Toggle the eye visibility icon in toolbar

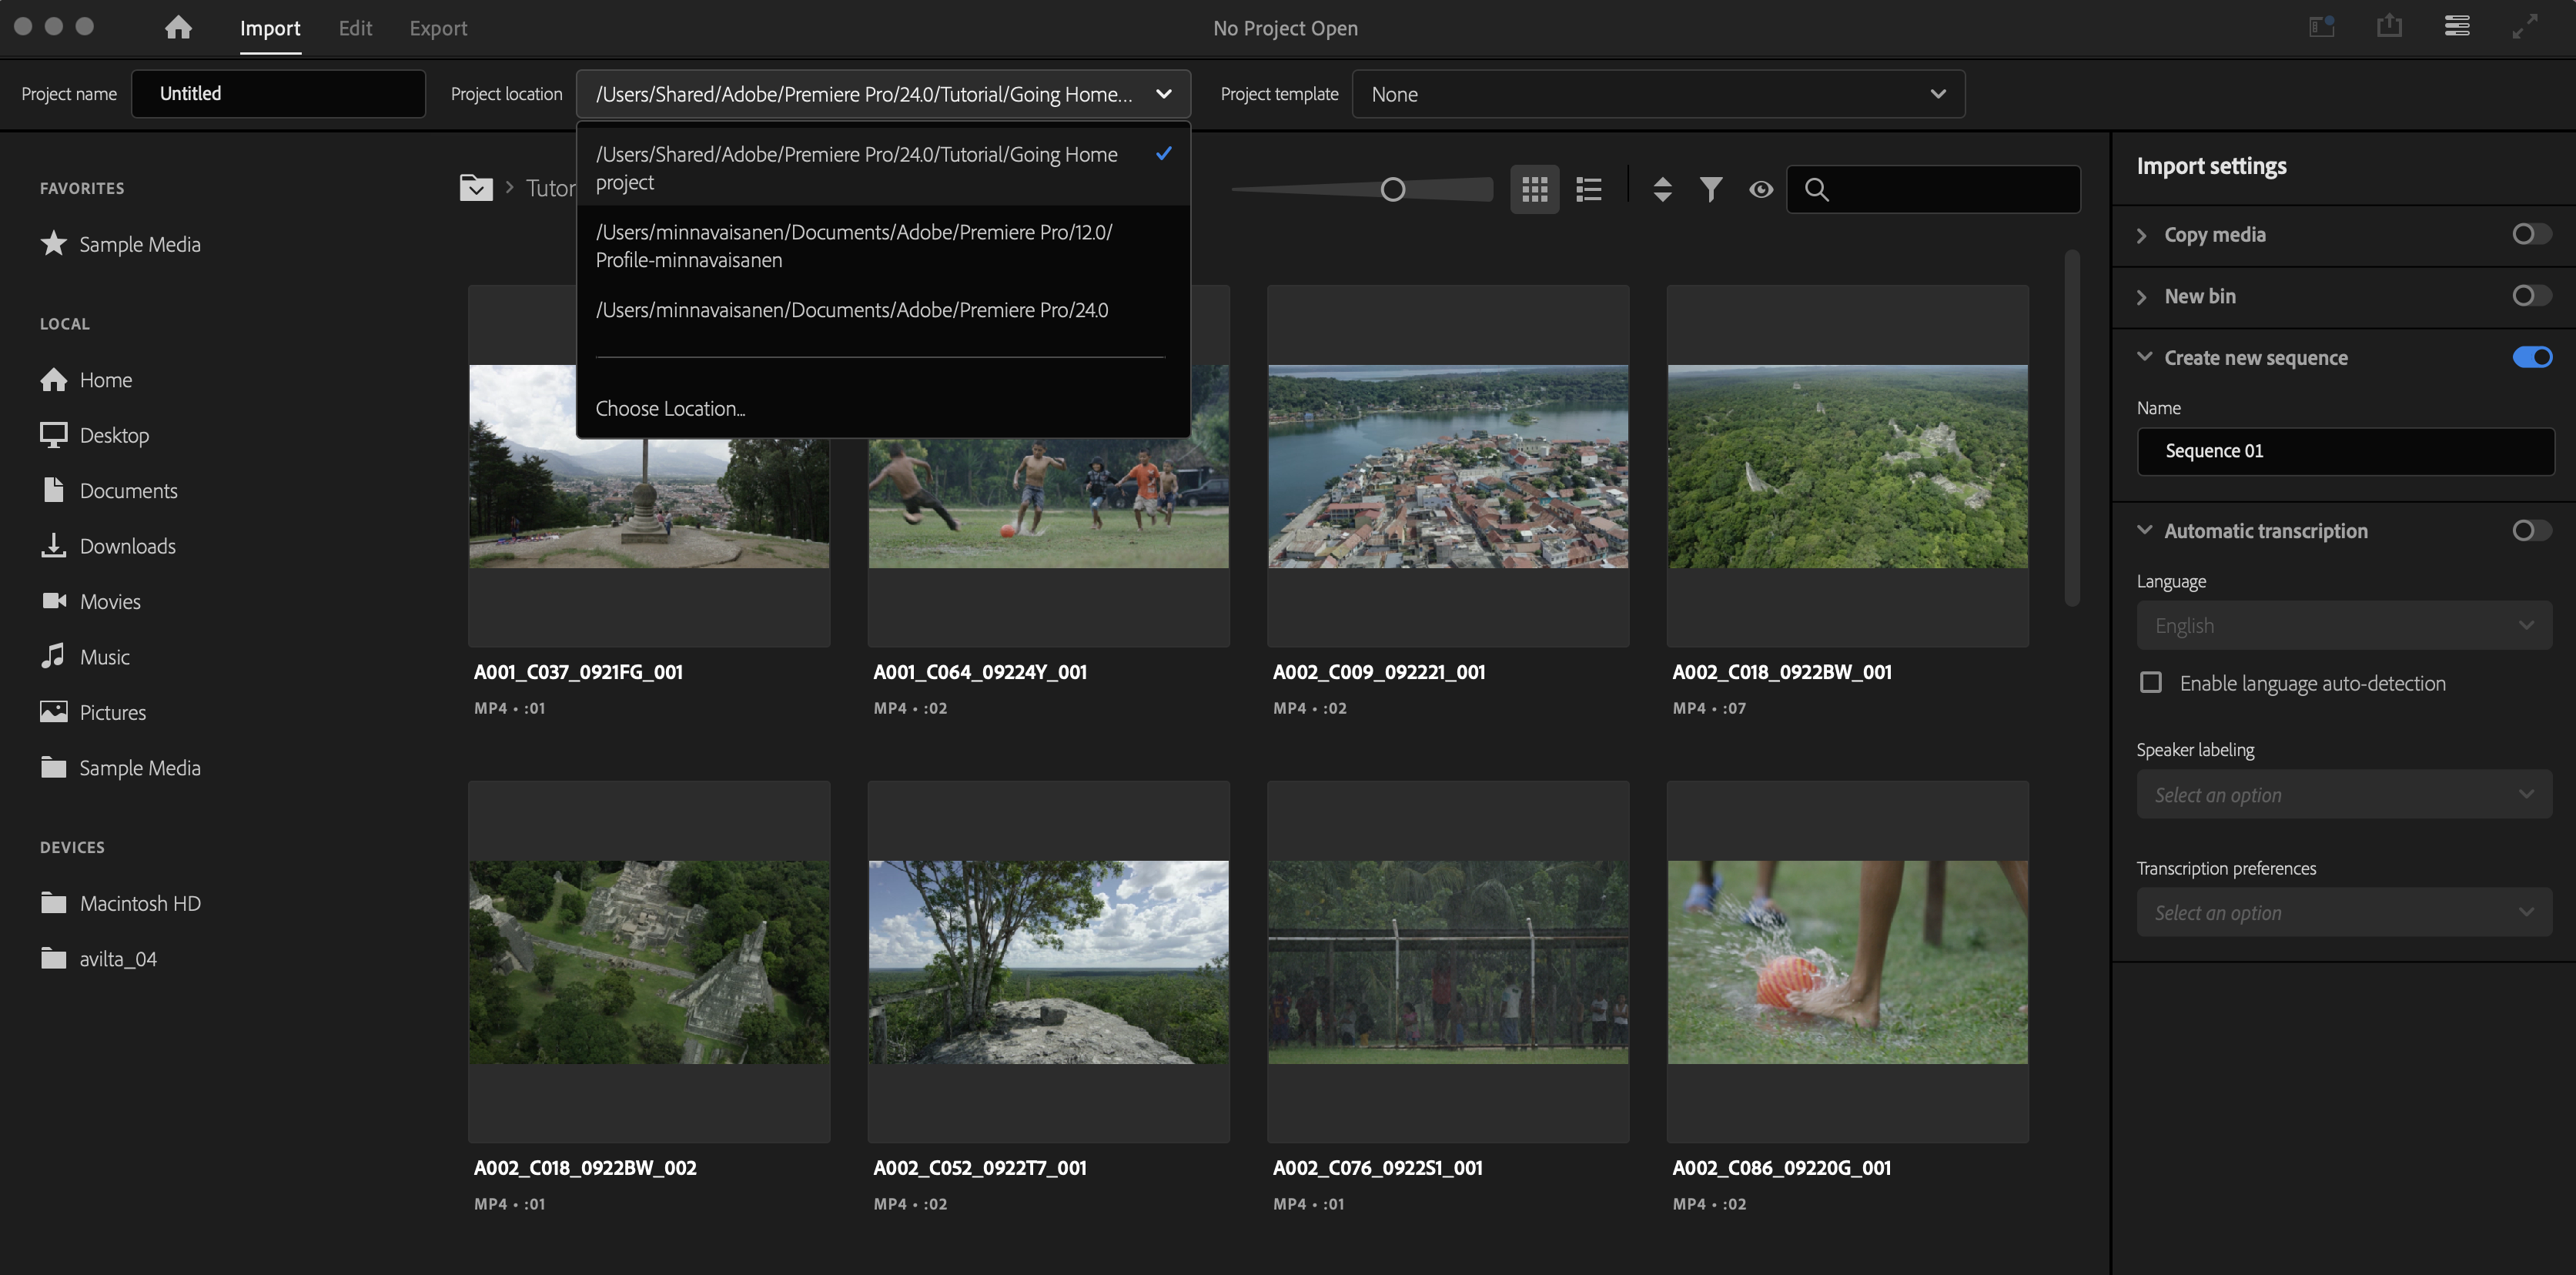[1761, 189]
